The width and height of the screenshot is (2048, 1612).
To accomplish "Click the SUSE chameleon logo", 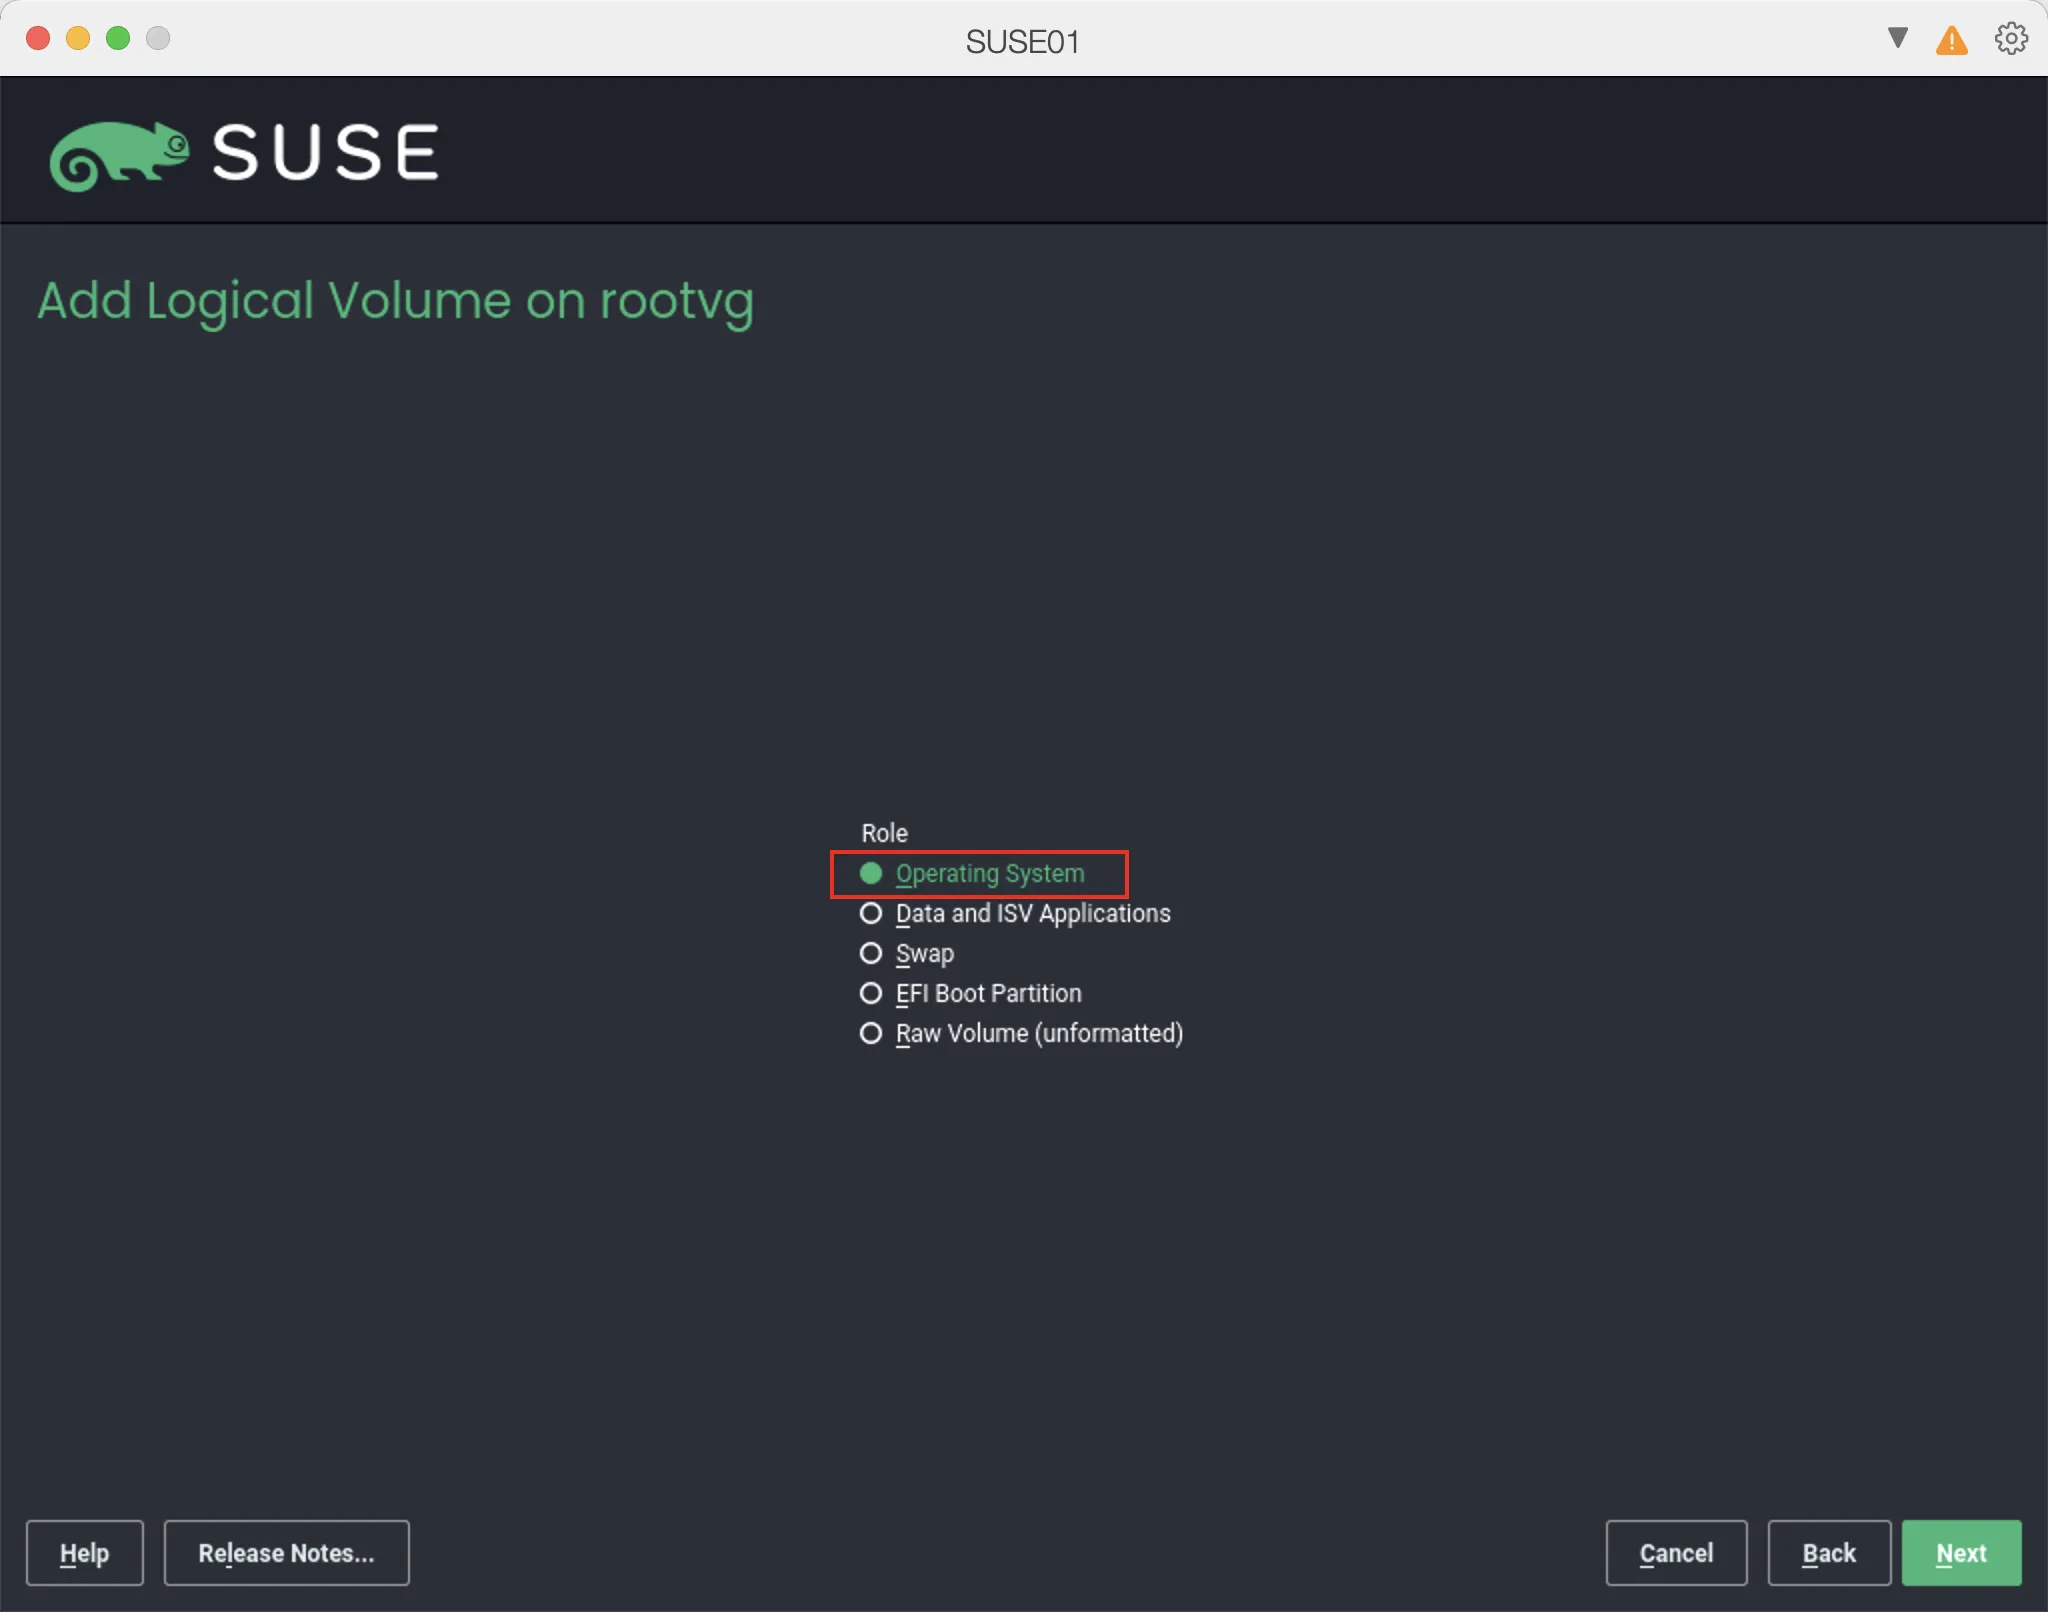I will (120, 152).
